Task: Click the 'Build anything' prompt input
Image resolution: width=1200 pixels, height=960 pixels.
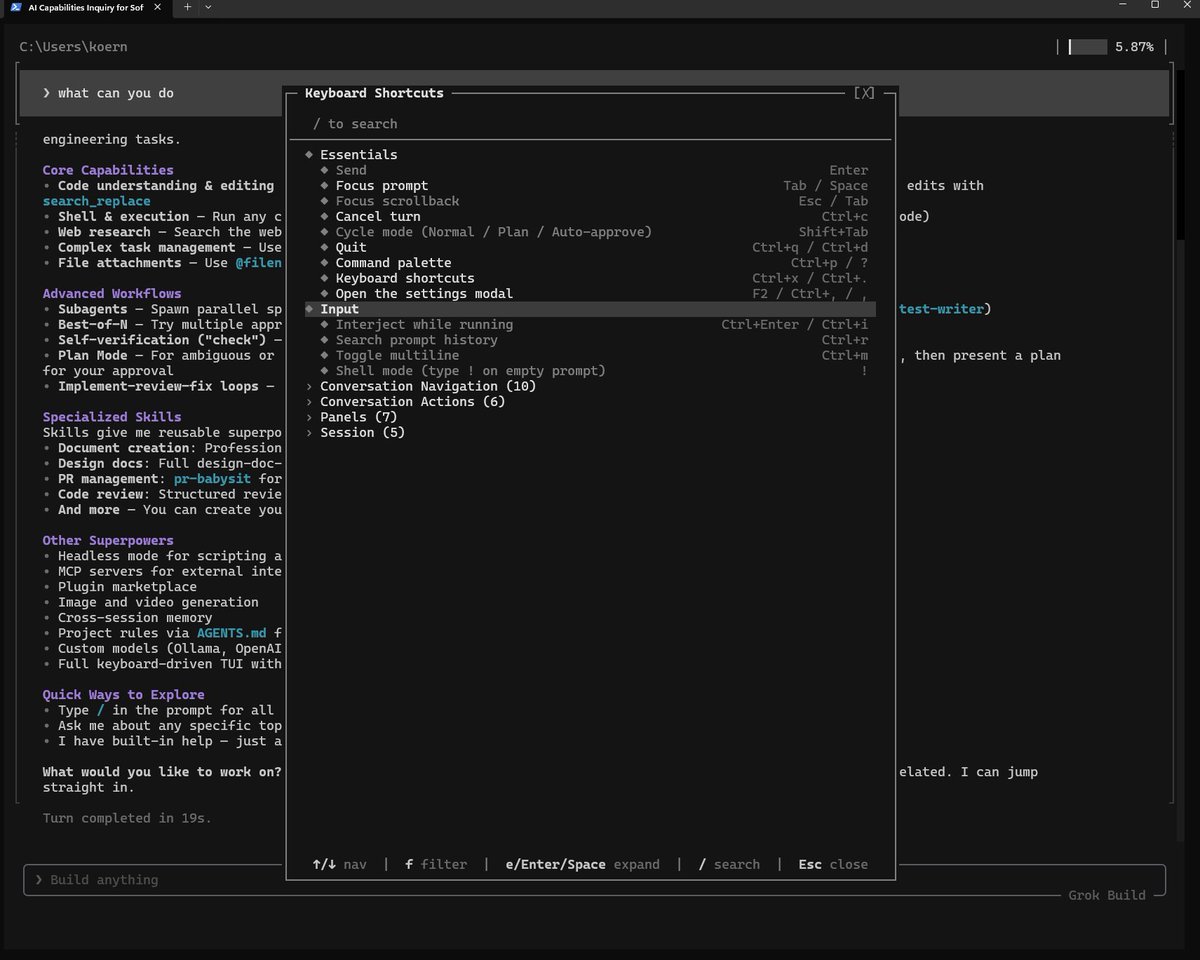Action: coord(594,880)
